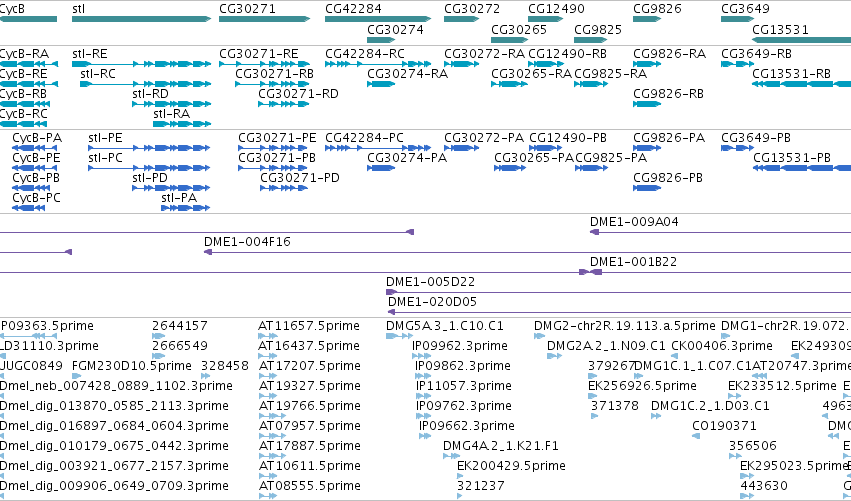851x501 pixels.
Task: Click protein CG30271-PD
Action: click(284, 188)
